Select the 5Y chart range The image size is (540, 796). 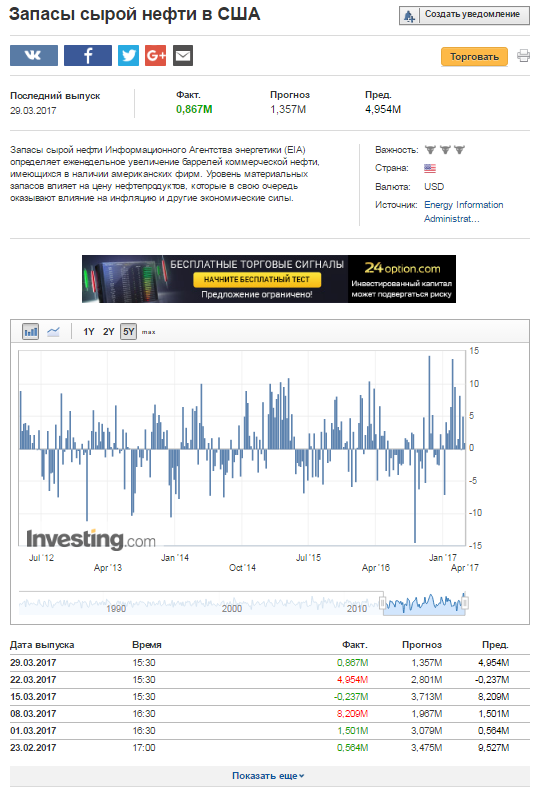point(128,332)
